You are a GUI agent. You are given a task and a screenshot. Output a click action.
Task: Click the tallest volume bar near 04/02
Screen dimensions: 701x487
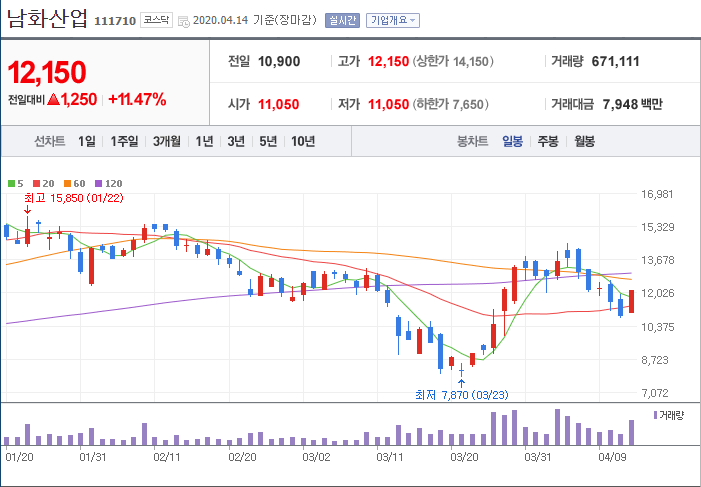click(557, 427)
